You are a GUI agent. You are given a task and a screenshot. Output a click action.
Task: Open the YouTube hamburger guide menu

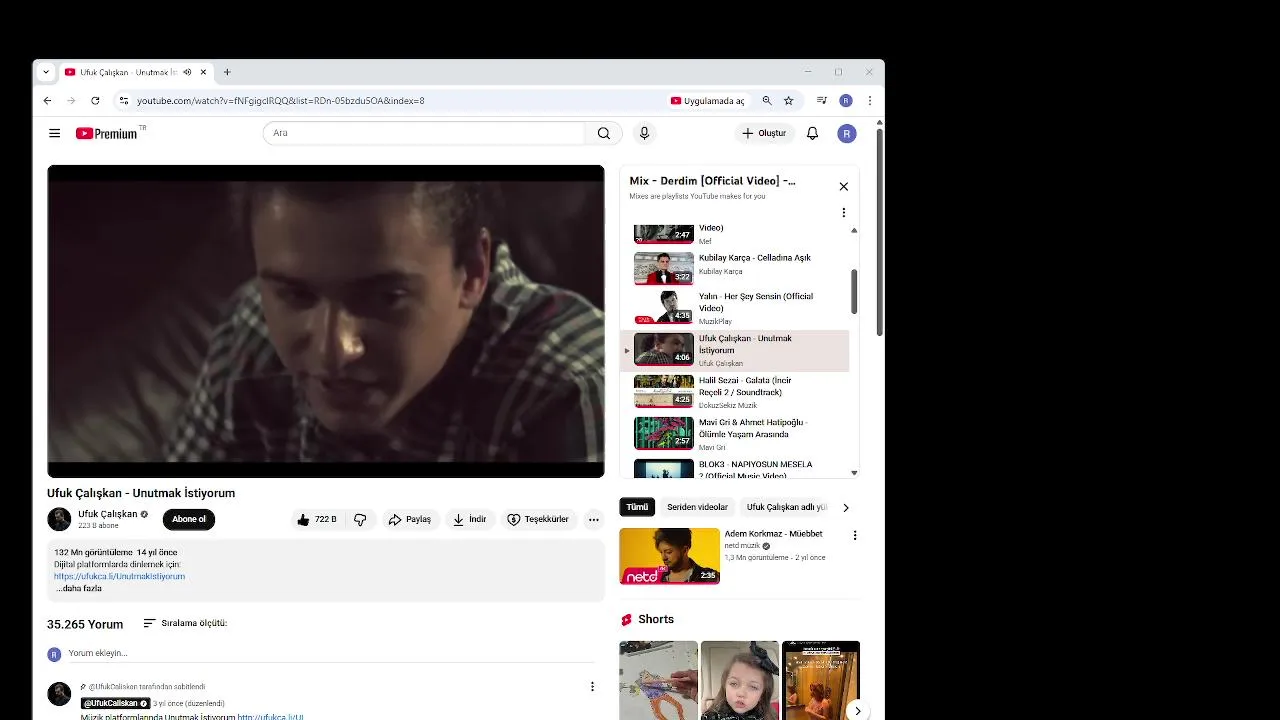tap(55, 133)
